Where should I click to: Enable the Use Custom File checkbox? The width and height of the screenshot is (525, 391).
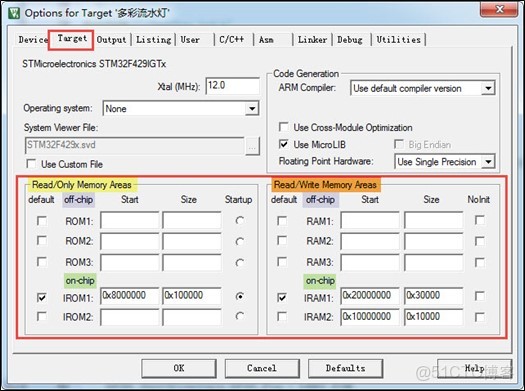pyautogui.click(x=31, y=164)
